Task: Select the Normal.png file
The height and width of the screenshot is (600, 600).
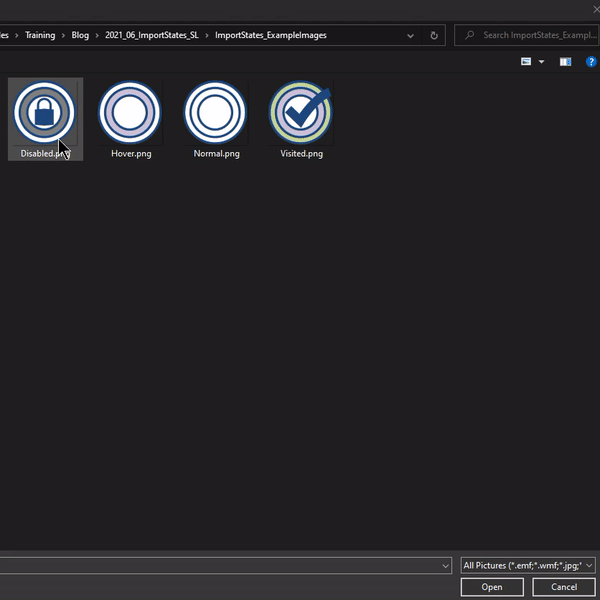Action: pos(216,113)
